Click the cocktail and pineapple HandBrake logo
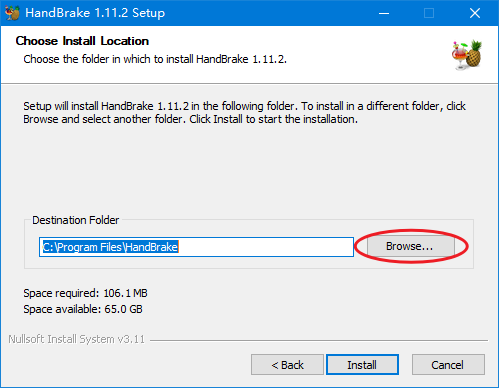The height and width of the screenshot is (388, 499). (x=467, y=55)
